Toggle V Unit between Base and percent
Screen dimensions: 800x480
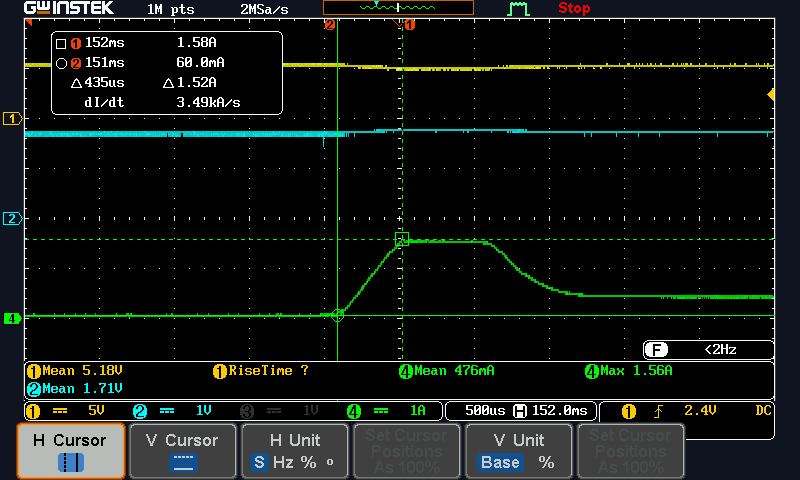[517, 451]
